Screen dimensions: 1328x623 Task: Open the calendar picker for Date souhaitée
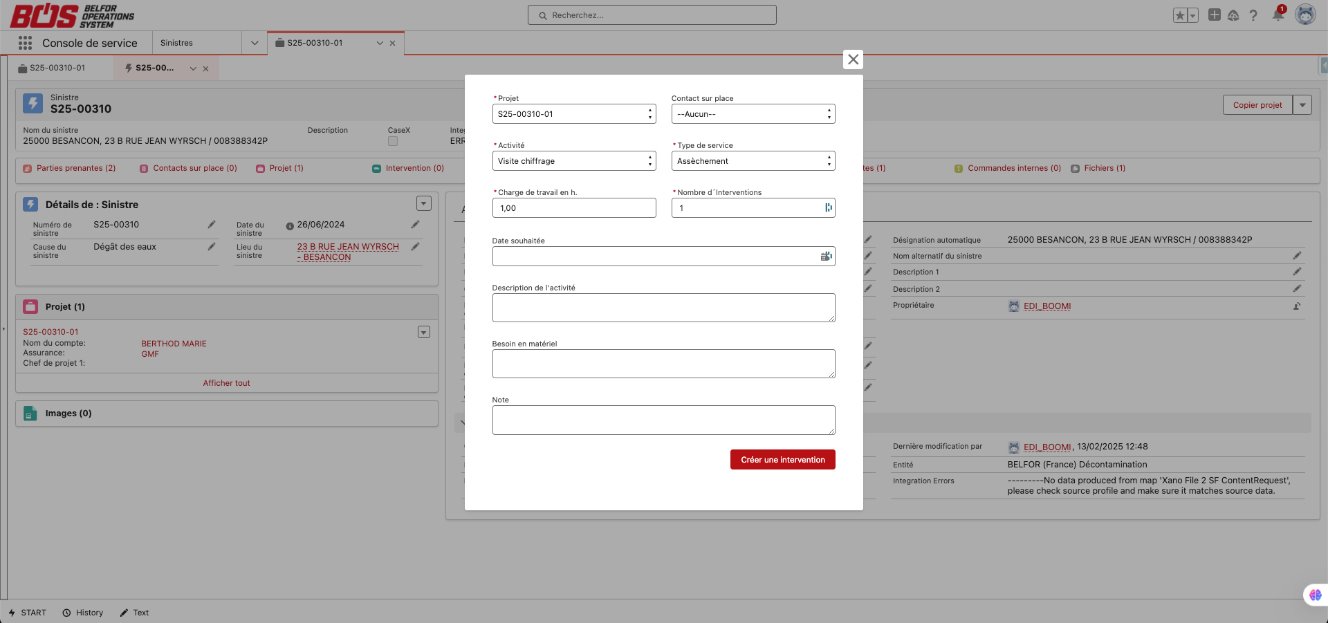click(x=826, y=256)
